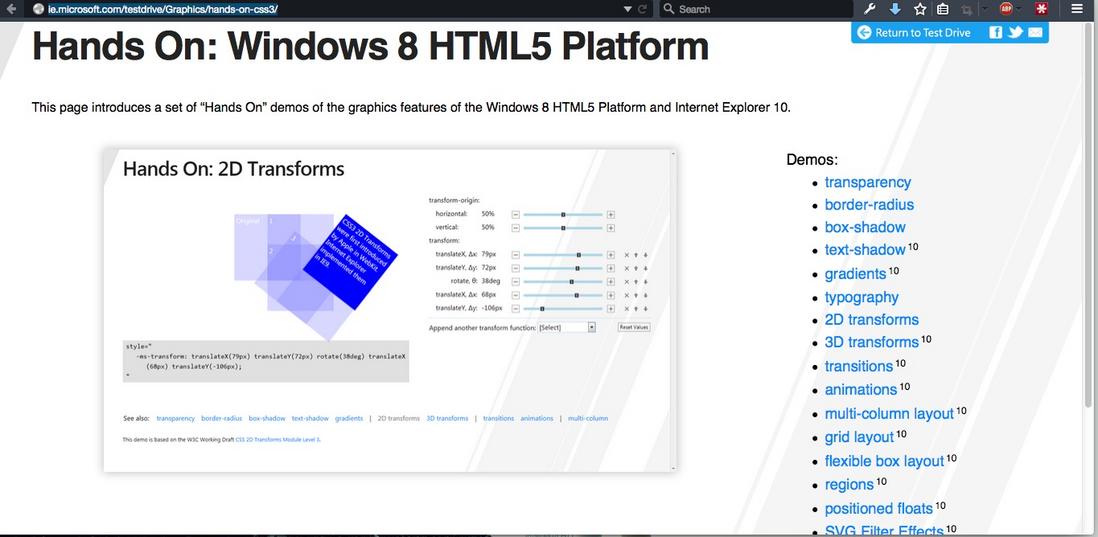
Task: Open the border-radius demo in Demos list
Action: (869, 204)
